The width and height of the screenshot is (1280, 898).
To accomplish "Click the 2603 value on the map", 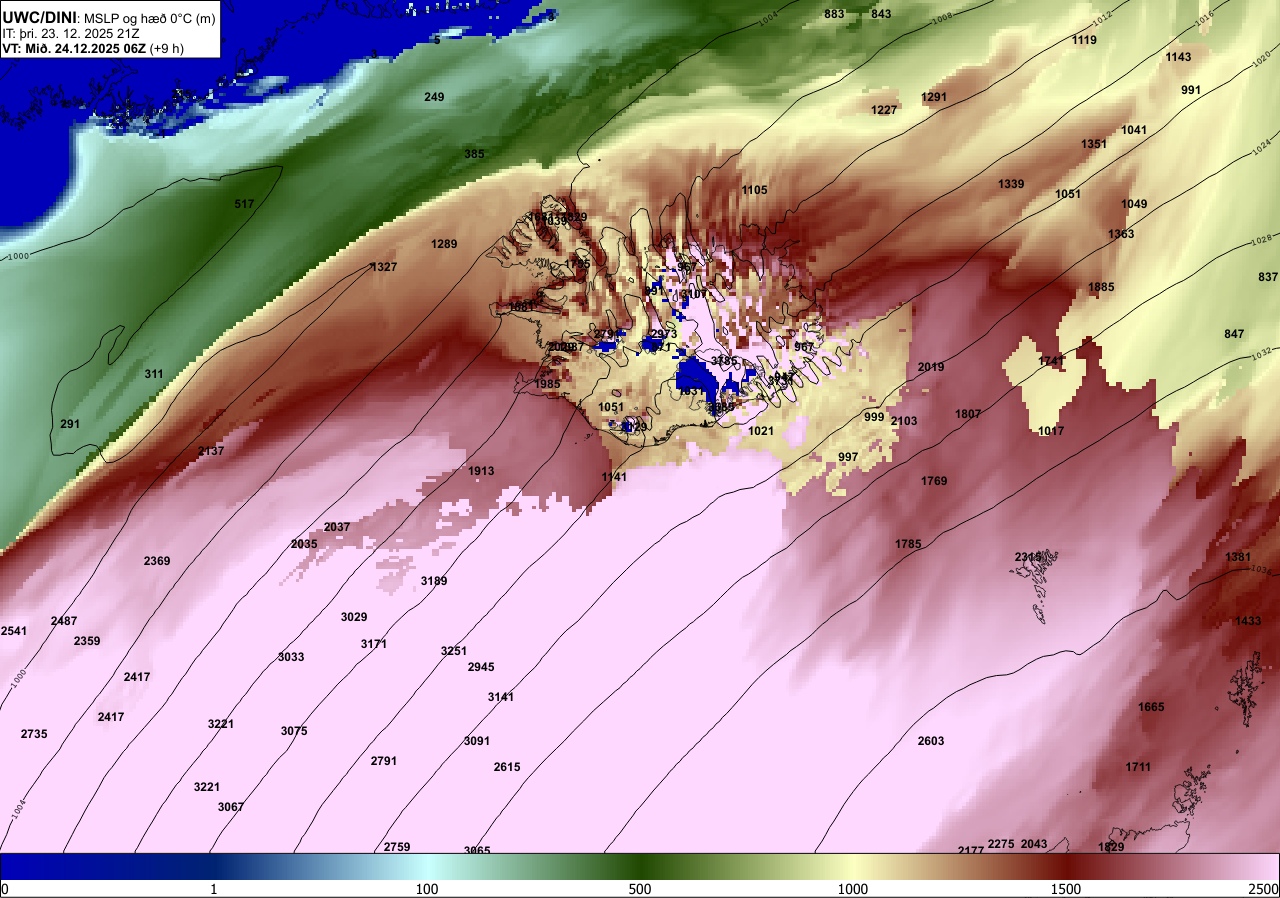I will [931, 741].
